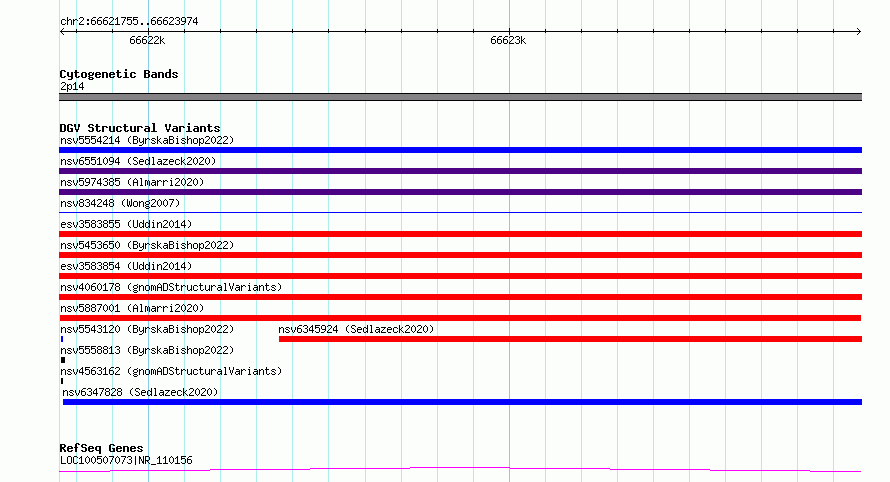Select the esv3583855 (Uddin2014) label
Screen dimensions: 890x482
coord(126,224)
